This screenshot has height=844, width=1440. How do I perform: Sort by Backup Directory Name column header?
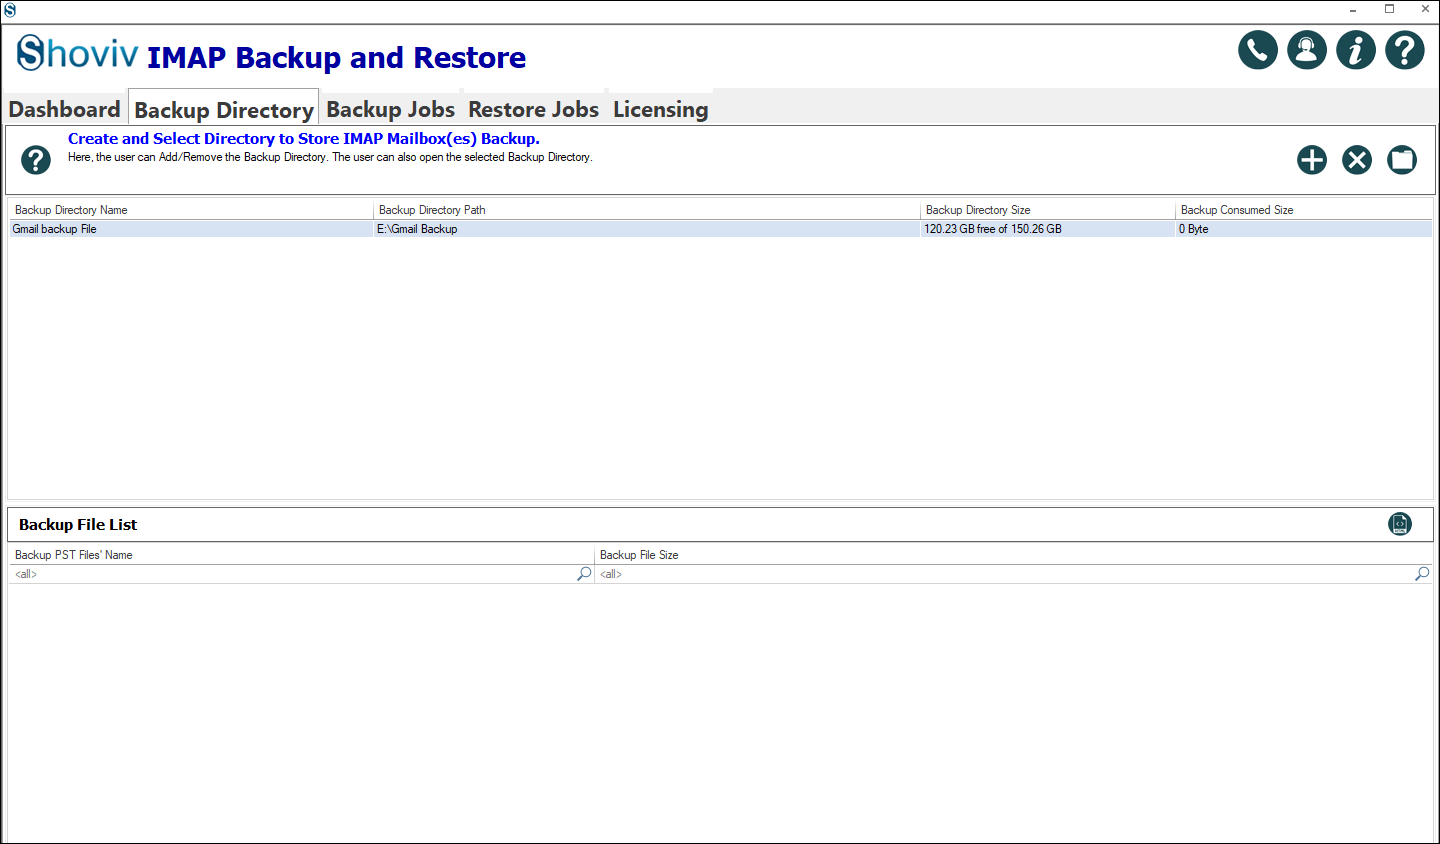click(x=191, y=210)
